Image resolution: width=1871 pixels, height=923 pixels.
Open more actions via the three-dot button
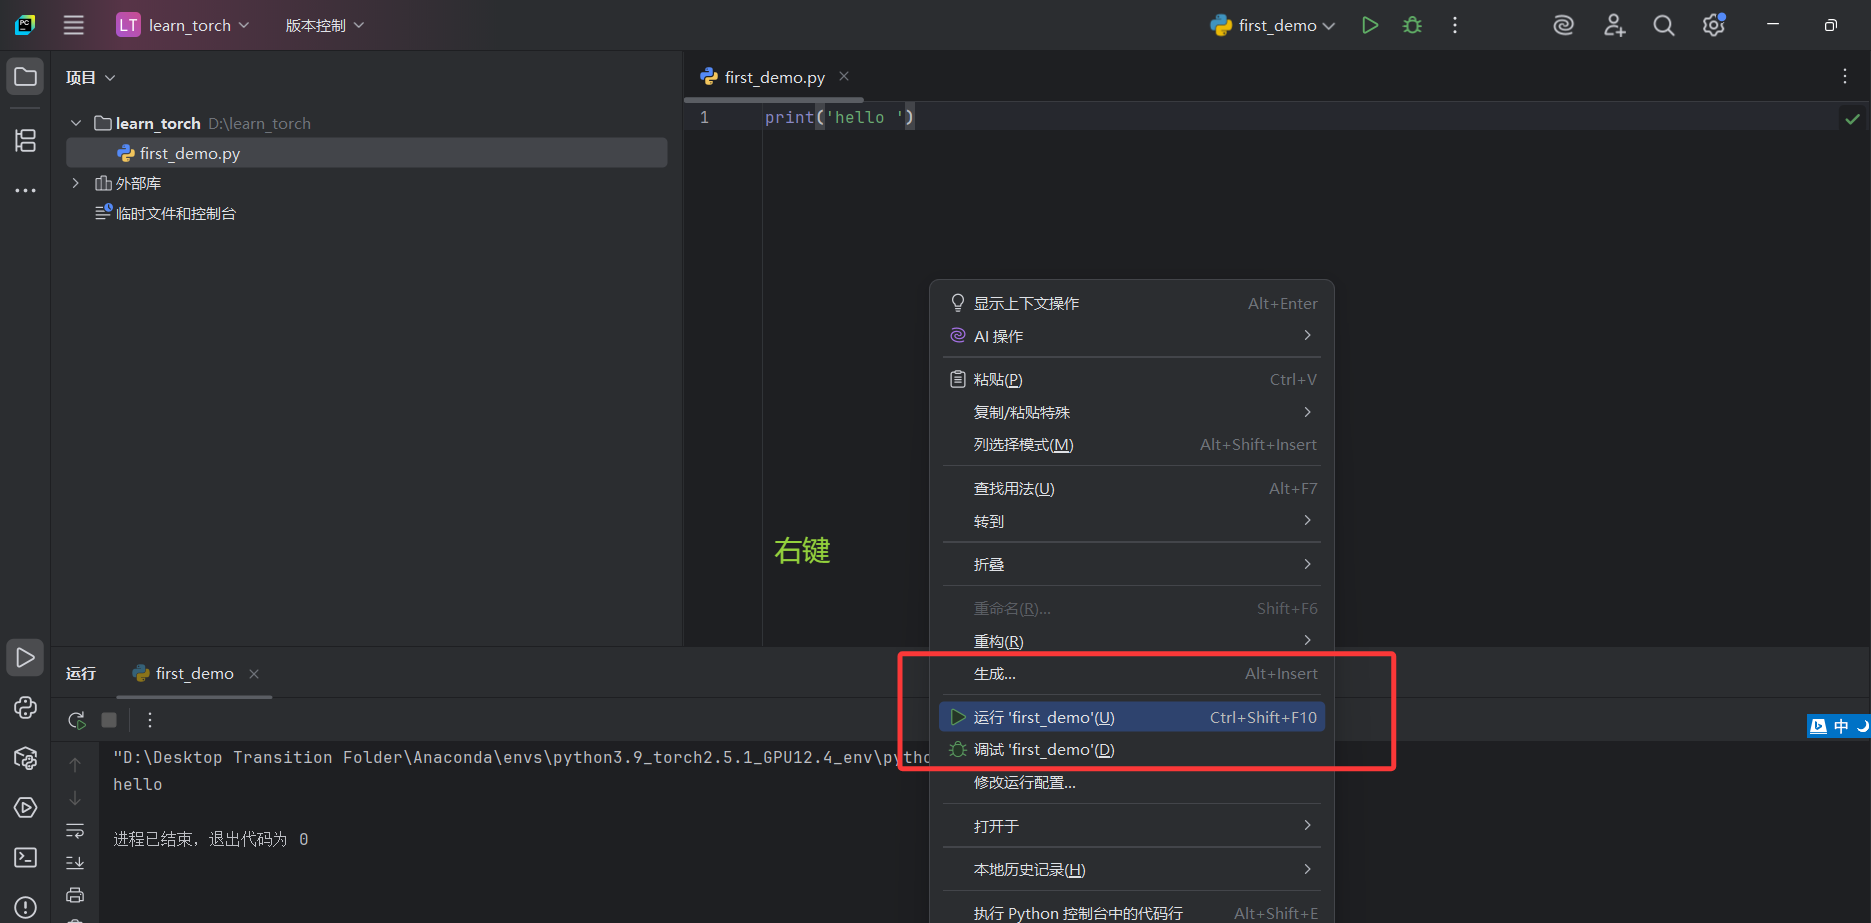pos(1455,25)
